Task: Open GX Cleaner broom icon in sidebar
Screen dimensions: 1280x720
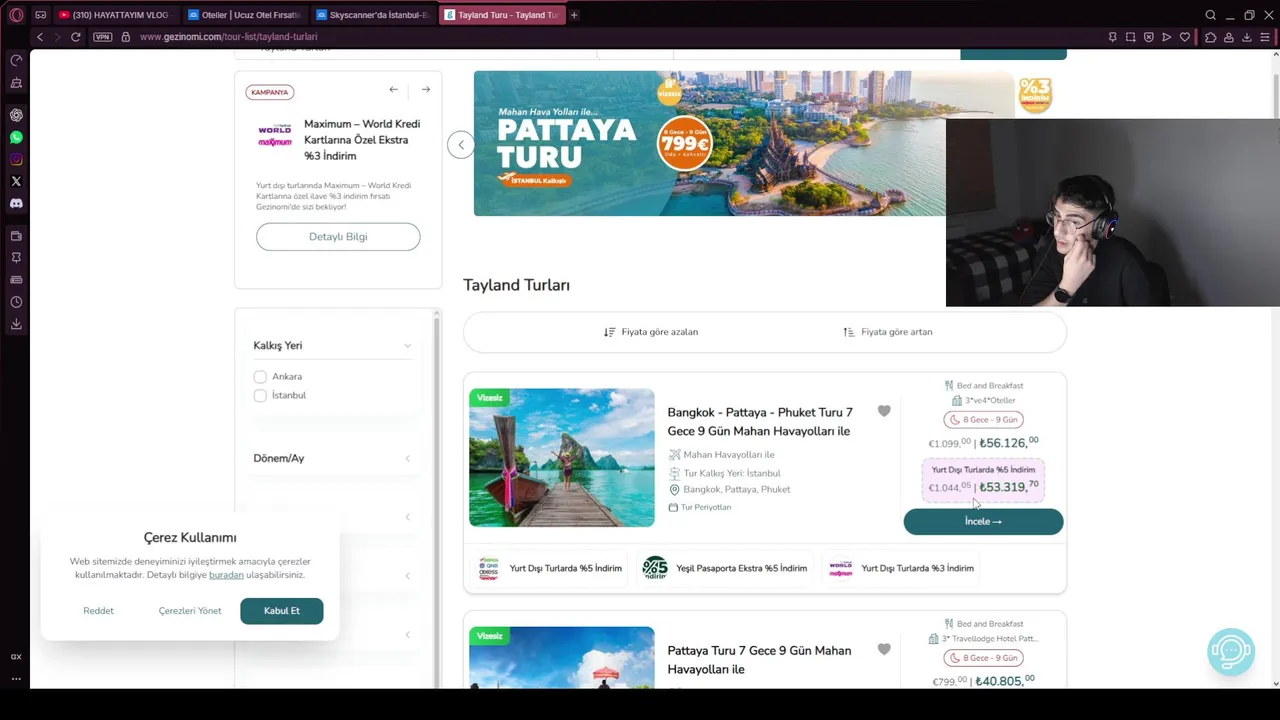Action: tap(16, 83)
